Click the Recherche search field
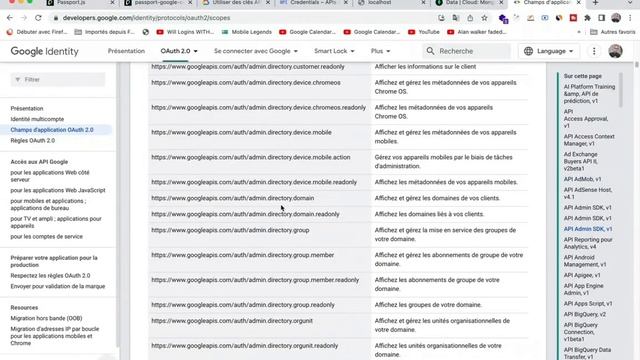Screen dimensions: 640x360 point(467,51)
